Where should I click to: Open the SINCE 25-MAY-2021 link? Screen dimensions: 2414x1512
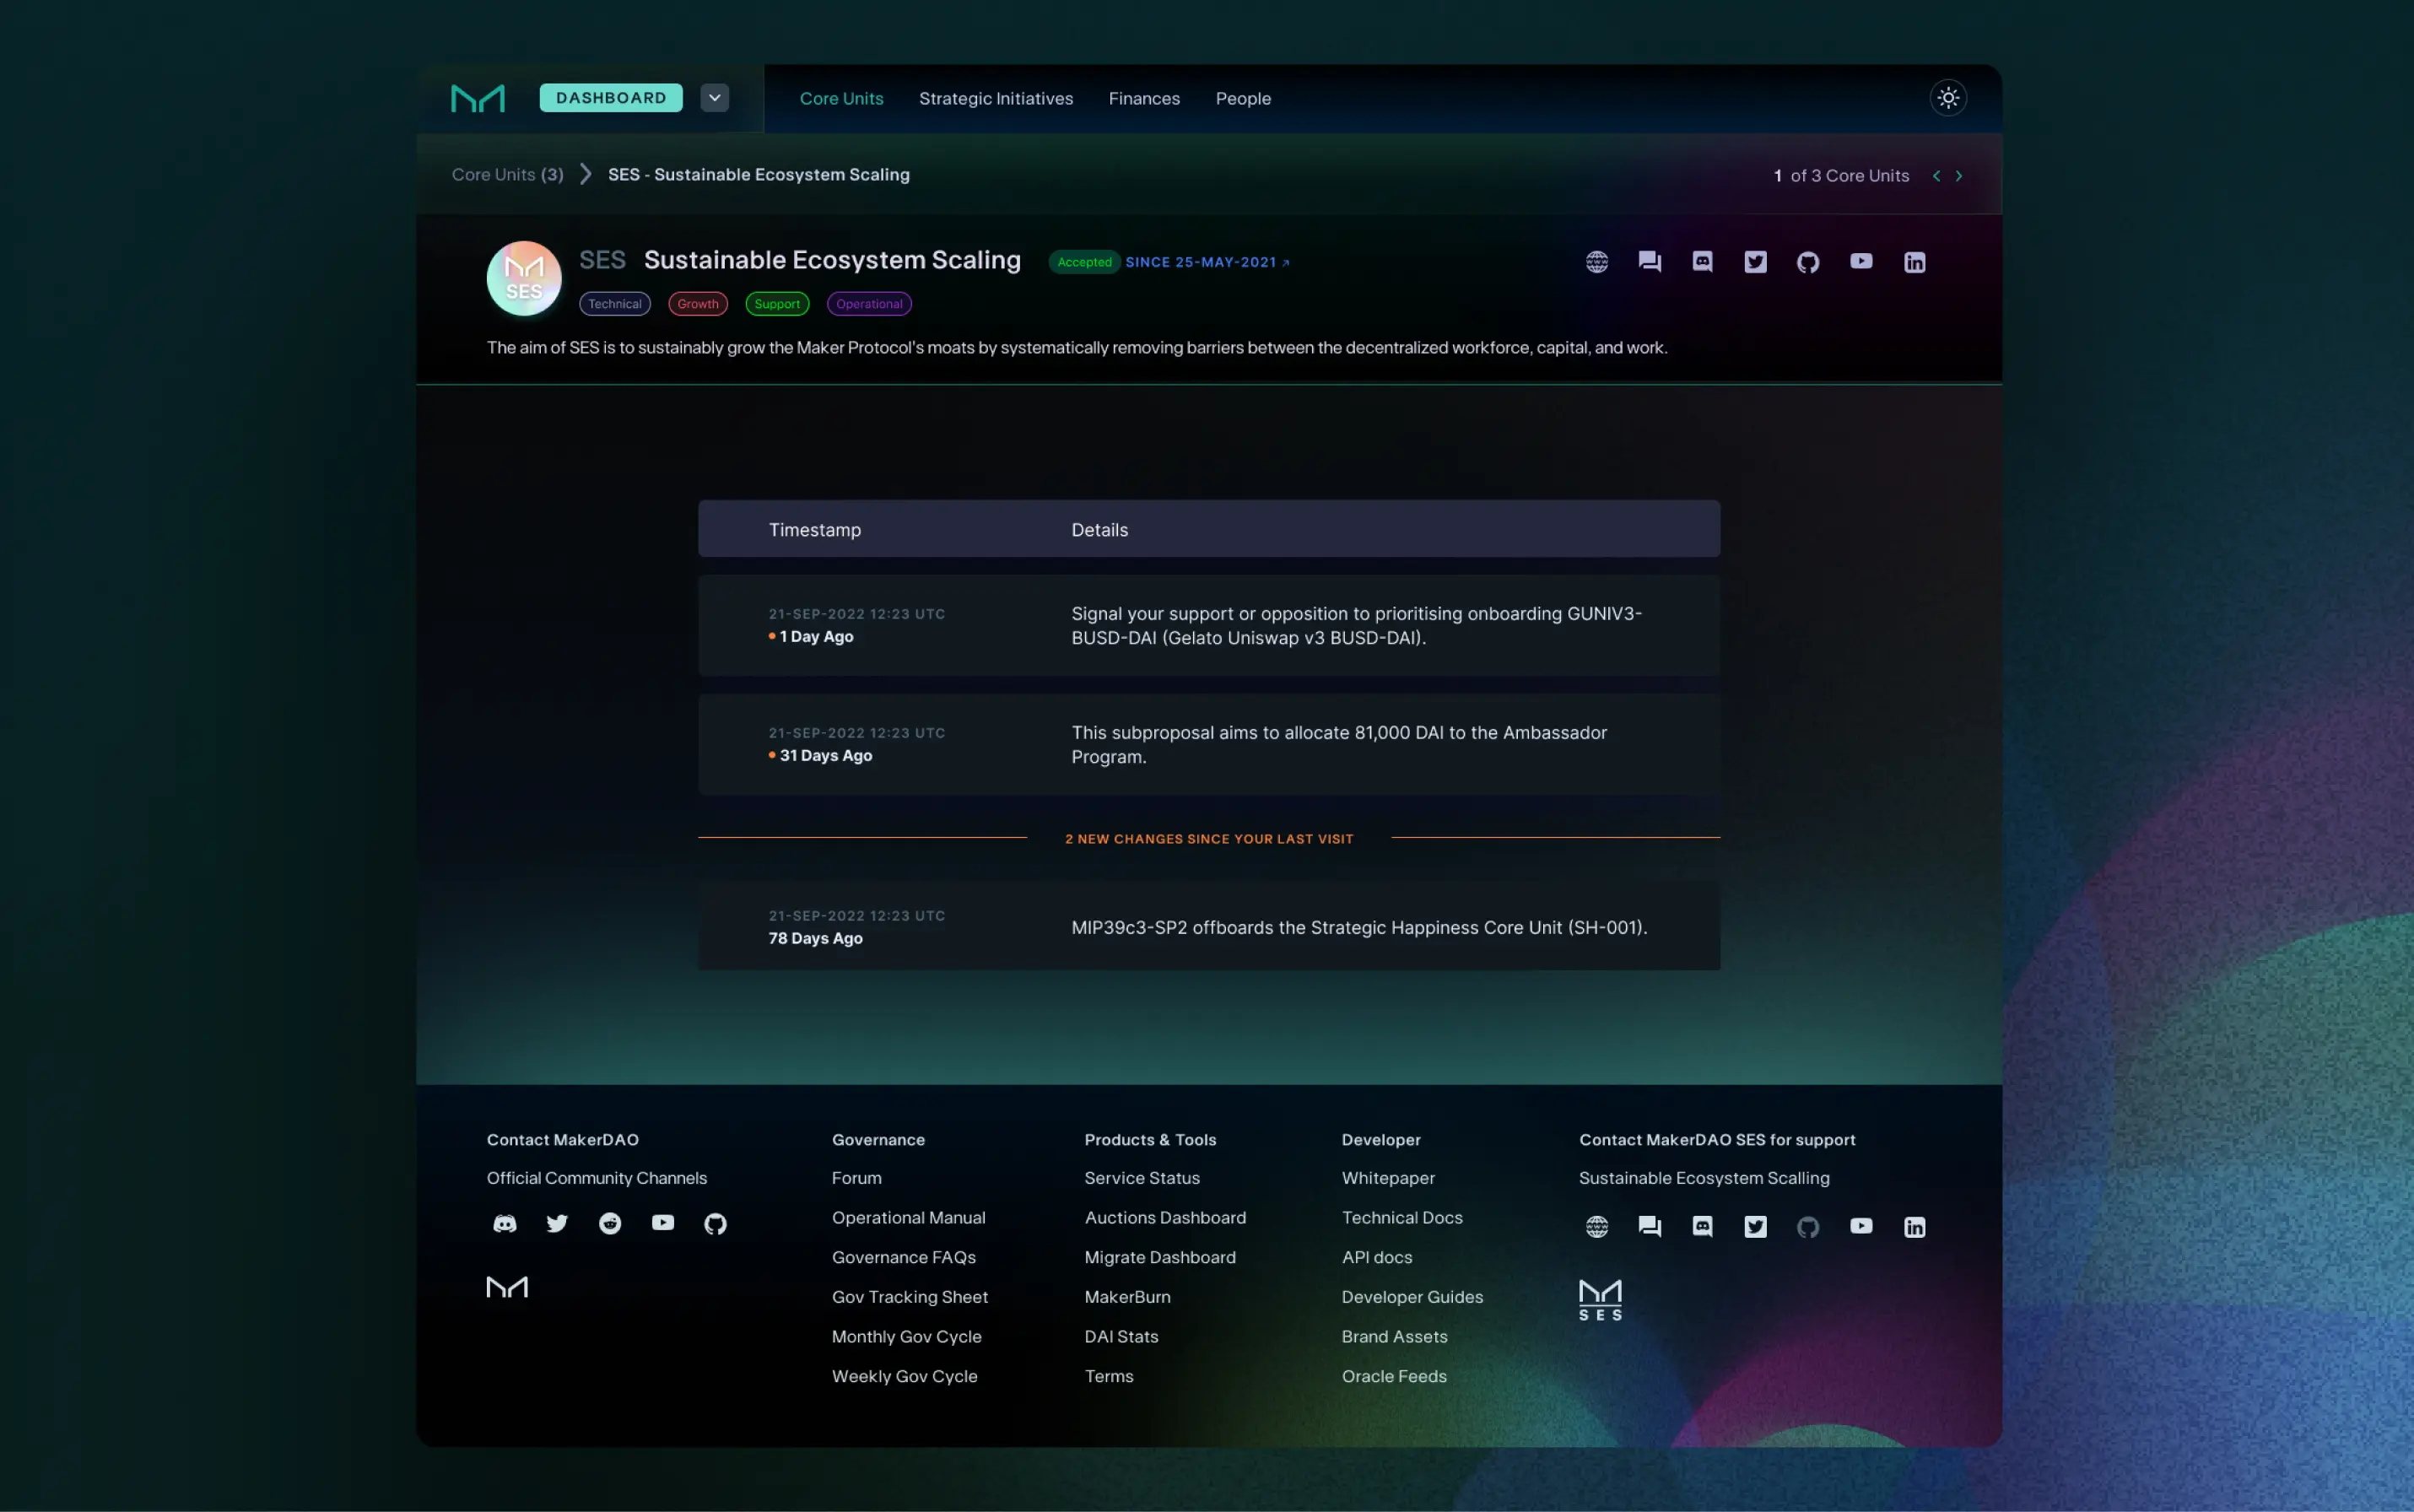(1207, 262)
